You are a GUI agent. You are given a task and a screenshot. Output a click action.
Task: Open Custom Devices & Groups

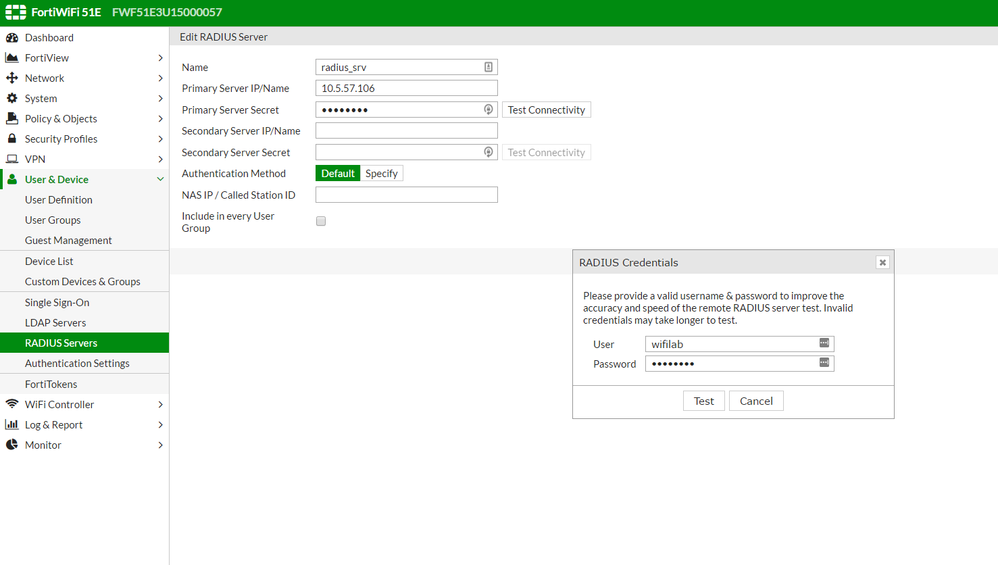click(x=85, y=282)
